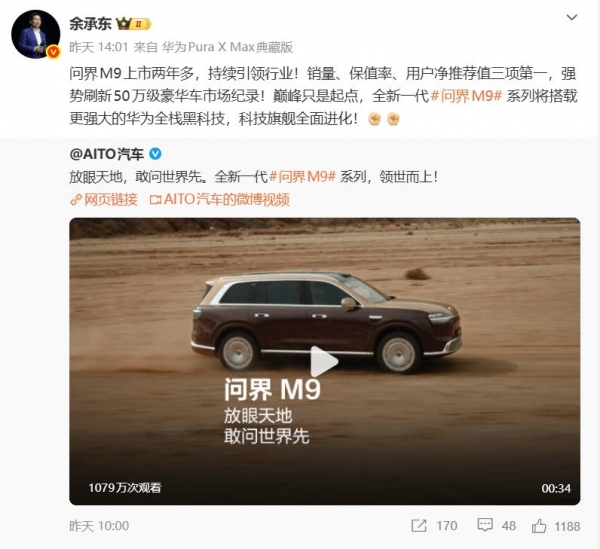Viewport: 600px width, 549px height.
Task: Open AITO汽车的微博视频 video link
Action: click(220, 199)
